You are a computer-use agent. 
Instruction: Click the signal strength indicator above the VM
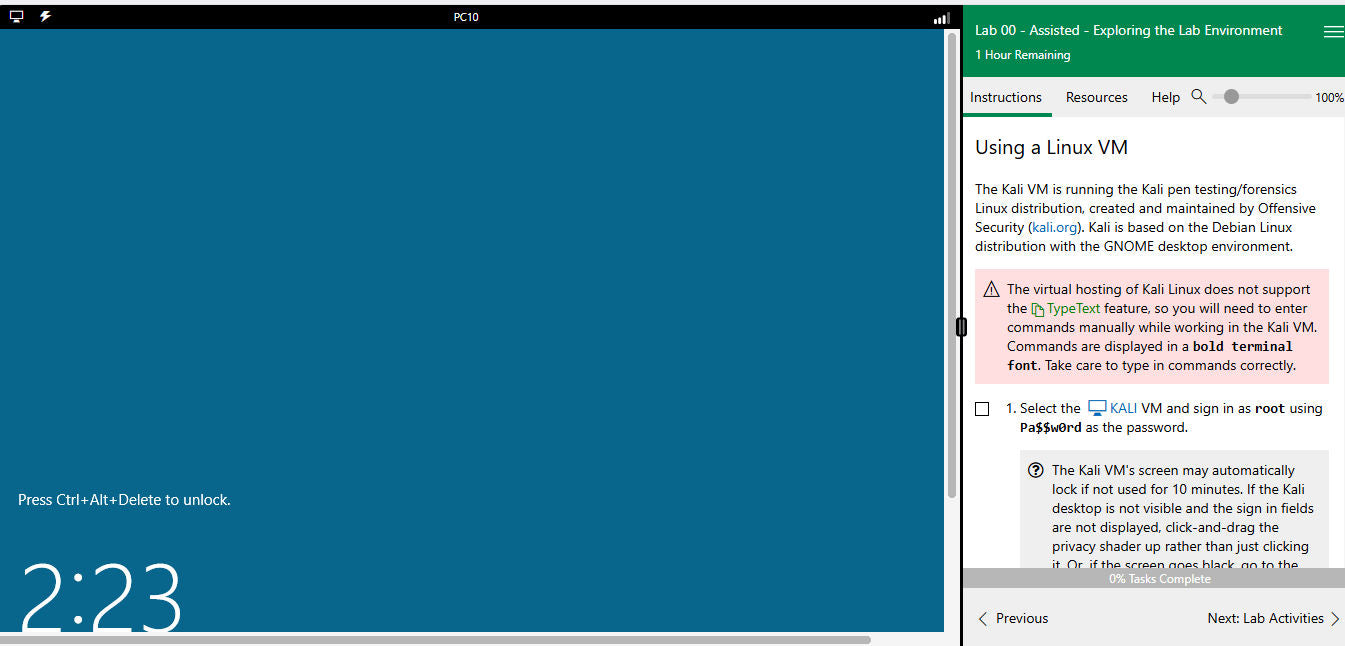(940, 17)
